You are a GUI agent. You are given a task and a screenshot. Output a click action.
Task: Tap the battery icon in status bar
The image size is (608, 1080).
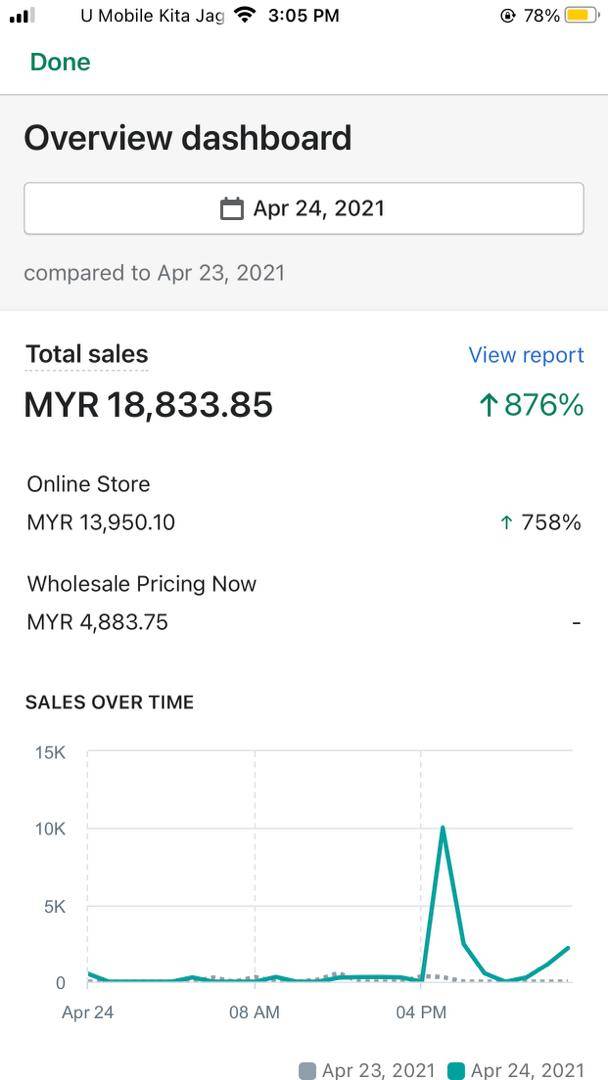point(580,15)
